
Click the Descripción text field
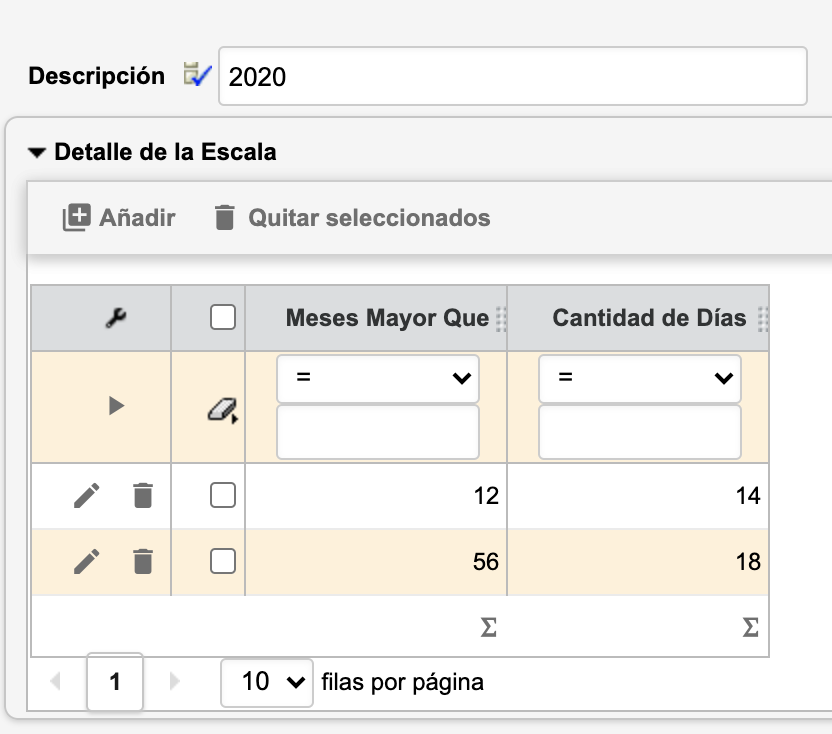(512, 76)
